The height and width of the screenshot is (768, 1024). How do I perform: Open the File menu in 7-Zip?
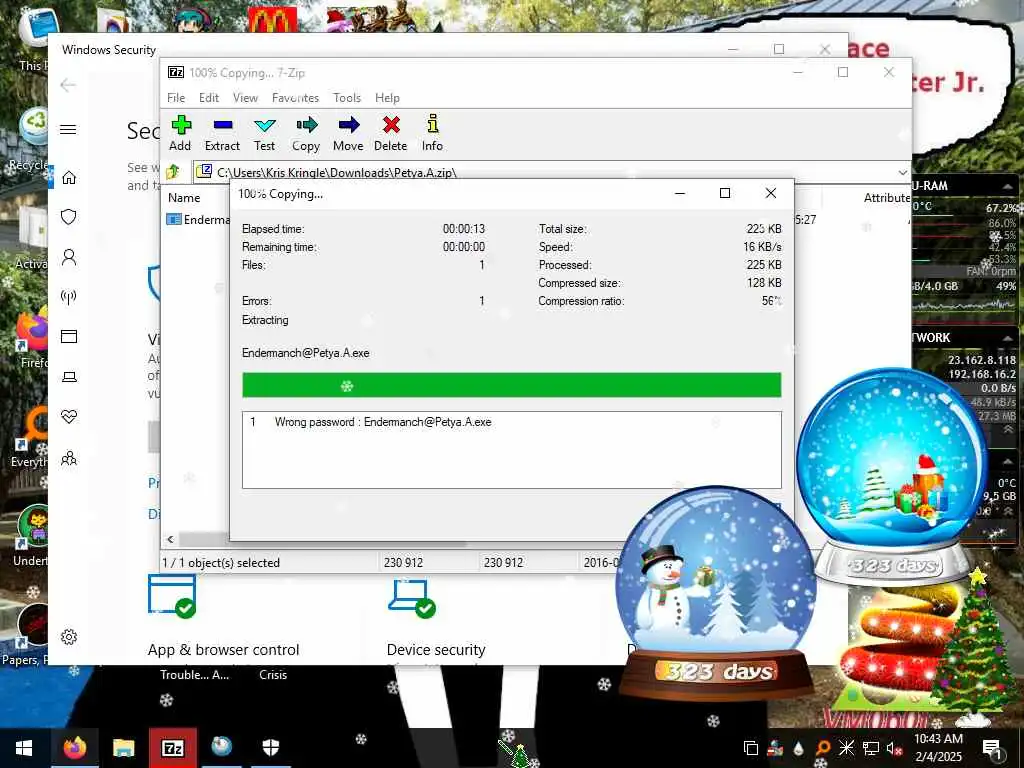pos(176,98)
